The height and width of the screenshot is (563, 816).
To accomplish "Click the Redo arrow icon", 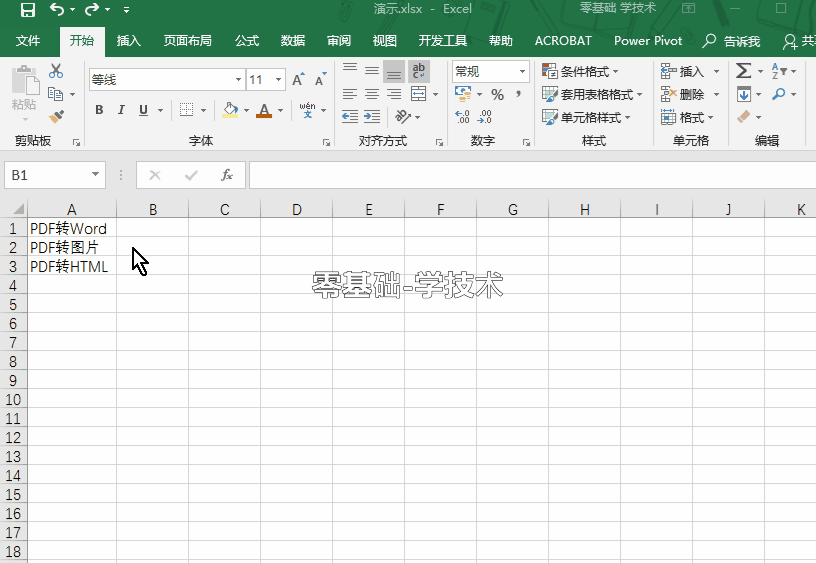I will click(92, 9).
